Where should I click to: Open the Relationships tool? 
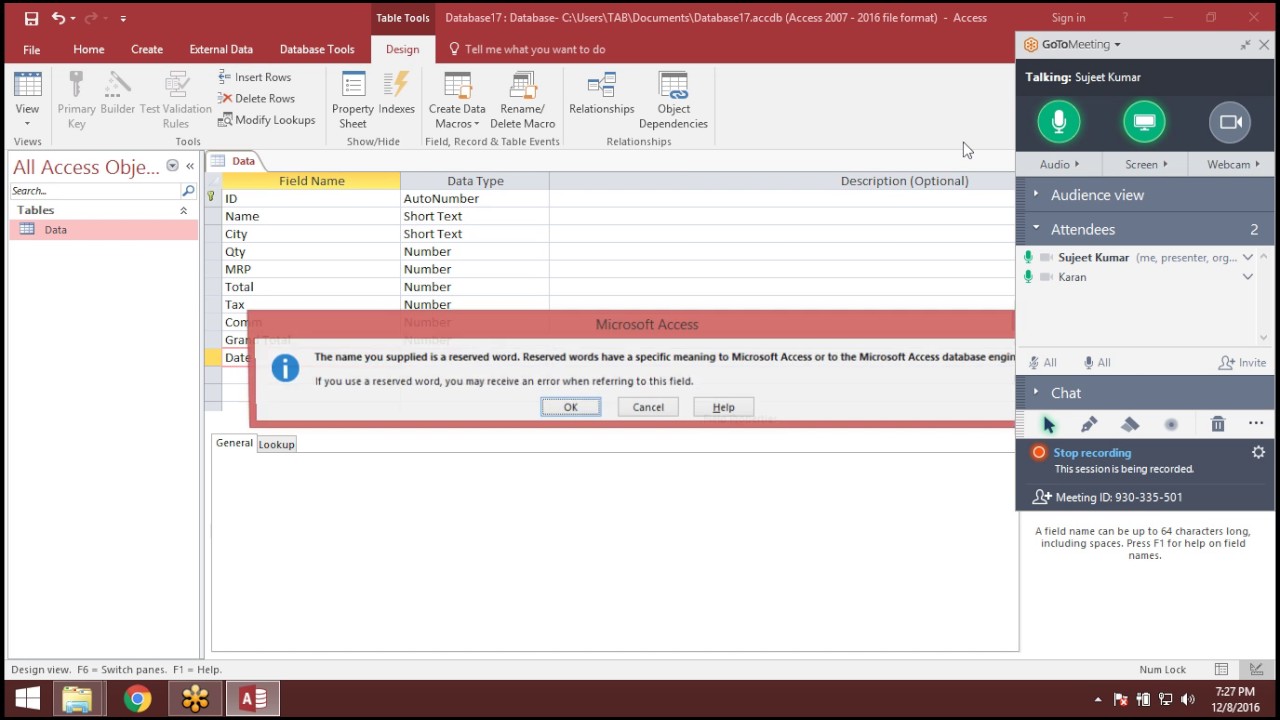click(x=602, y=93)
